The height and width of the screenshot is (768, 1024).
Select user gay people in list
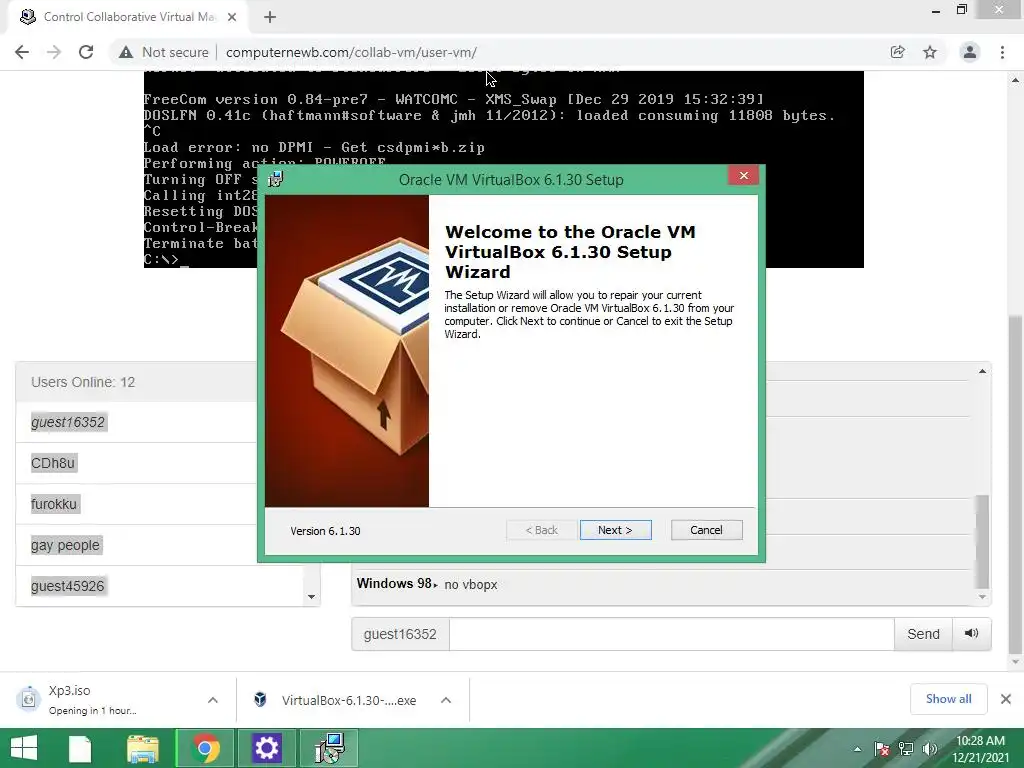[65, 545]
